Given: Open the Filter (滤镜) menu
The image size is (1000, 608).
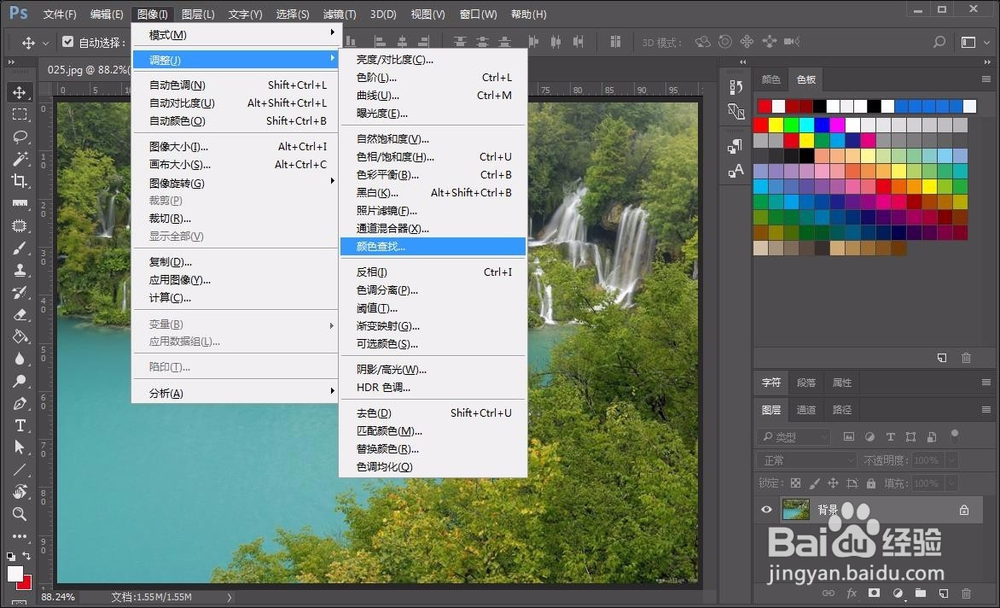Looking at the screenshot, I should pos(339,14).
